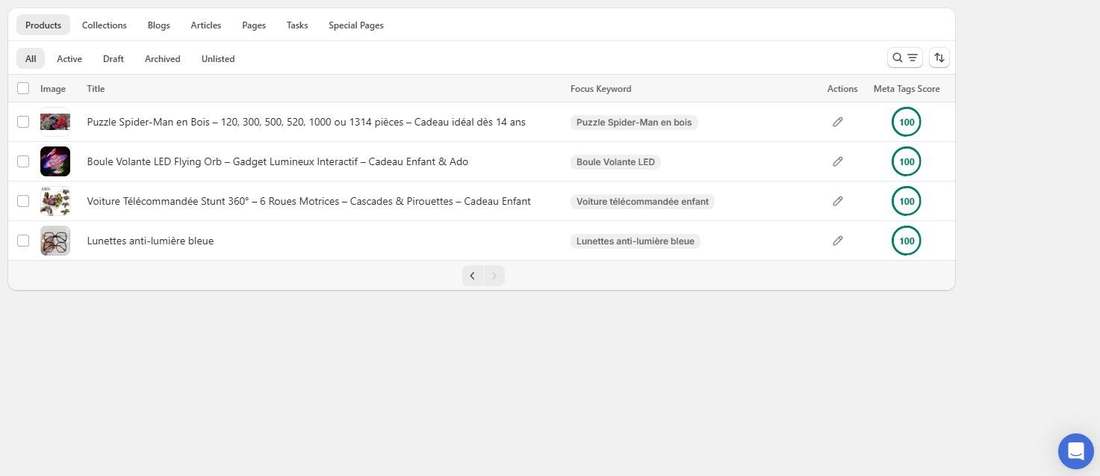Open the Articles tab
This screenshot has width=1100, height=476.
tap(206, 25)
